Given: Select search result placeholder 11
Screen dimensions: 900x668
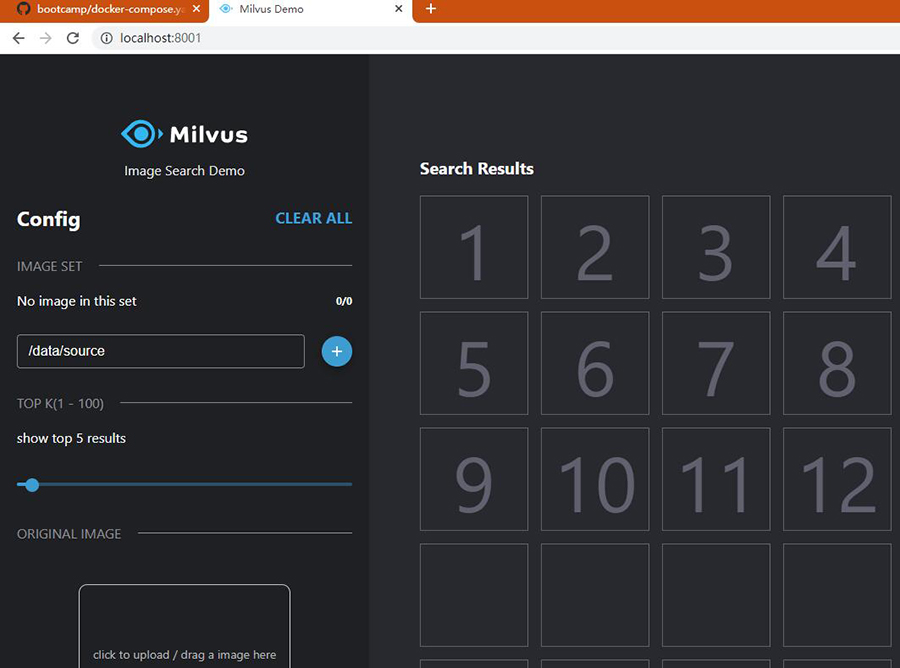Looking at the screenshot, I should tap(716, 479).
